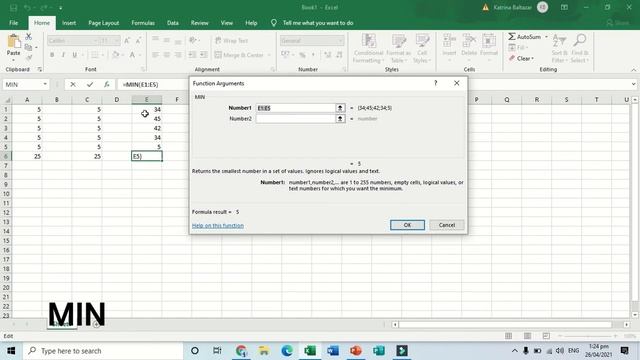640x360 pixels.
Task: Click the Insert Function fx icon
Action: coord(107,84)
